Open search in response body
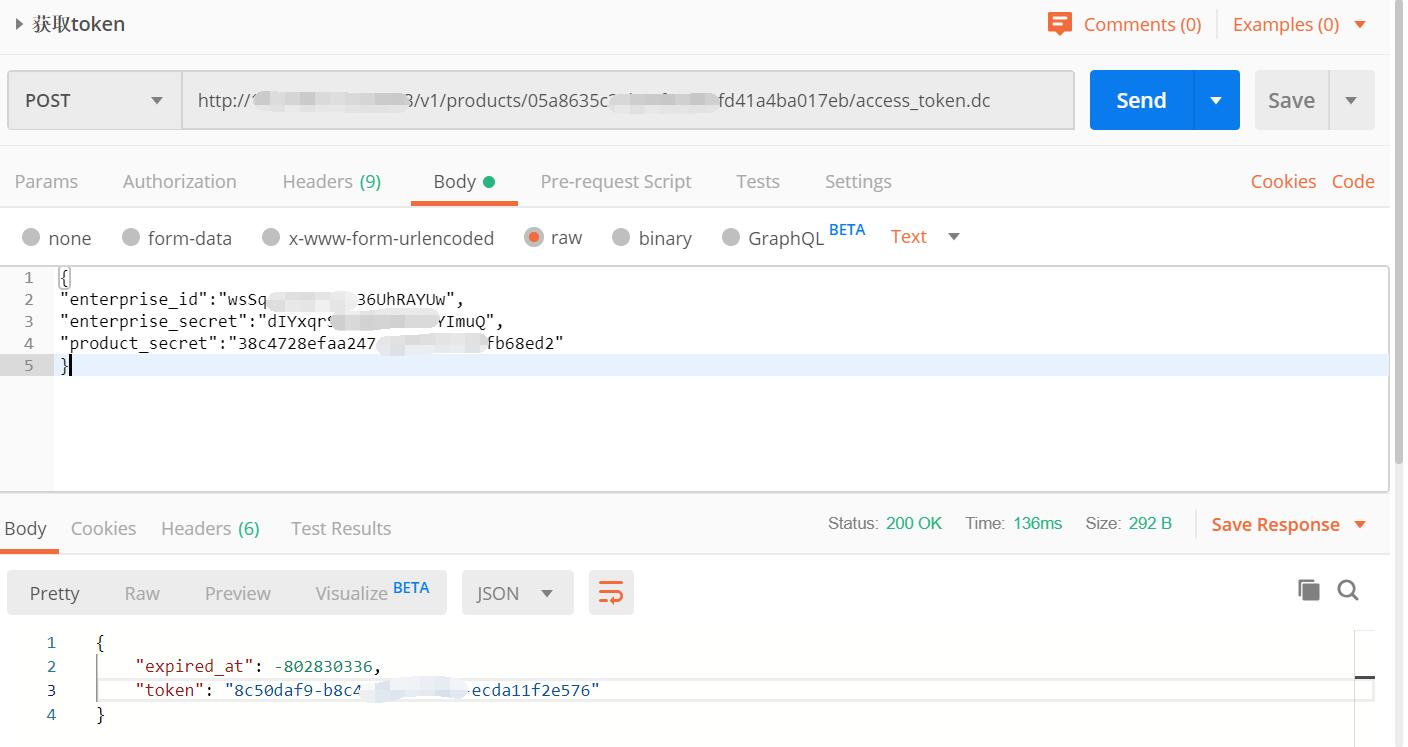Viewport: 1408px width, 747px height. point(1348,590)
